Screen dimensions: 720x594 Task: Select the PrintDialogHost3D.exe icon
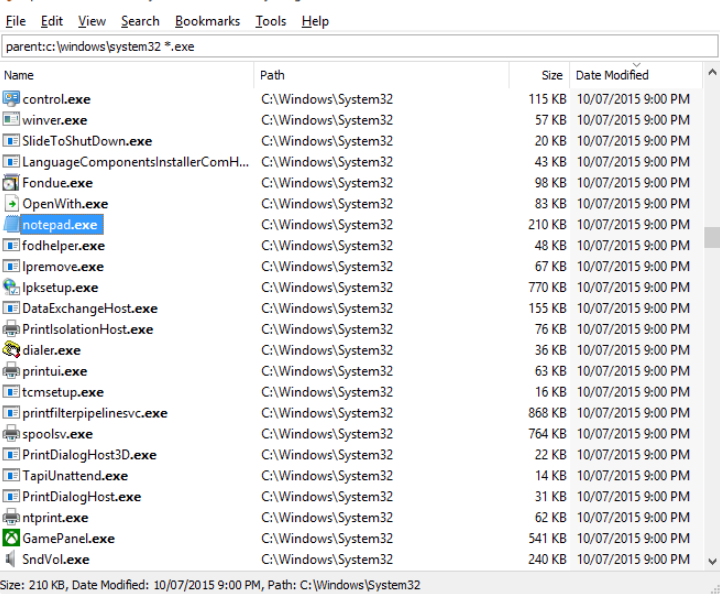(11, 455)
